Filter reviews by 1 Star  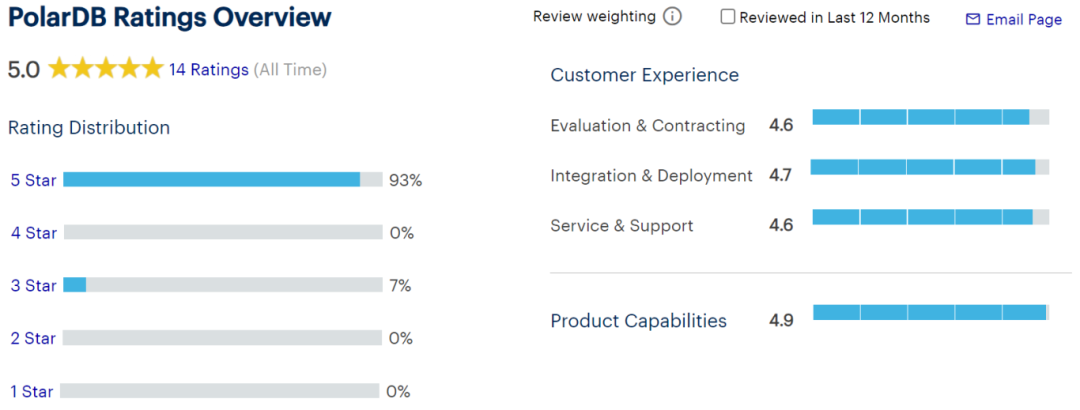tap(33, 391)
